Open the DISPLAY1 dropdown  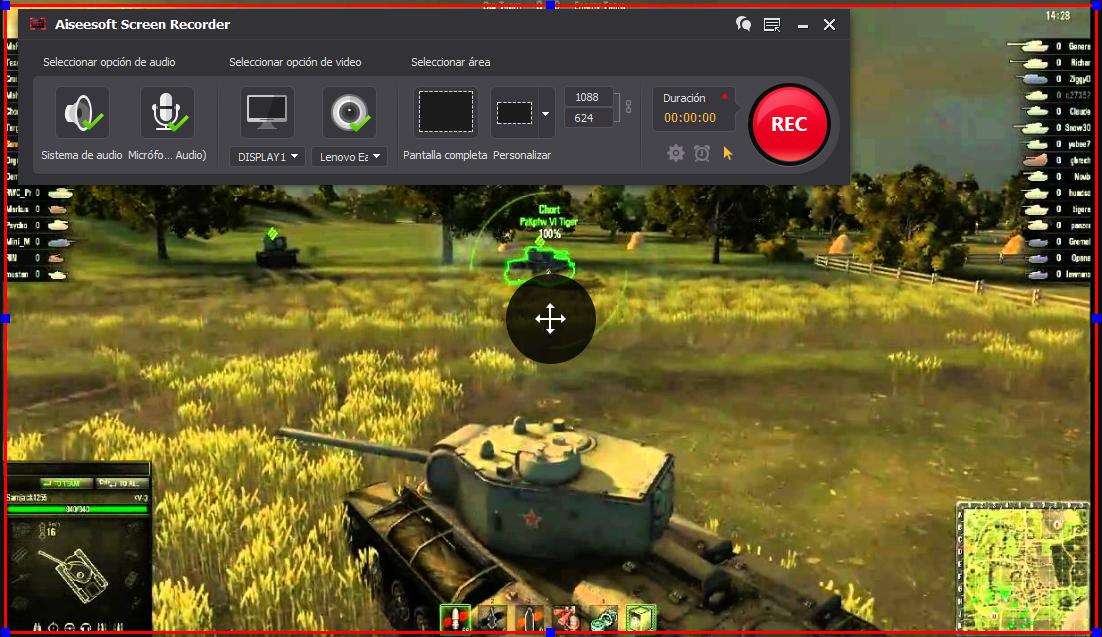(267, 156)
